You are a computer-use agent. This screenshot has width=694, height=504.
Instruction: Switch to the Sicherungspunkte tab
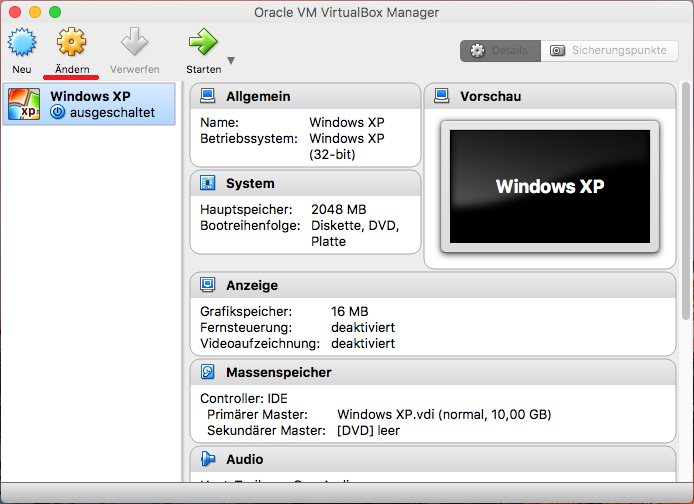pyautogui.click(x=609, y=50)
